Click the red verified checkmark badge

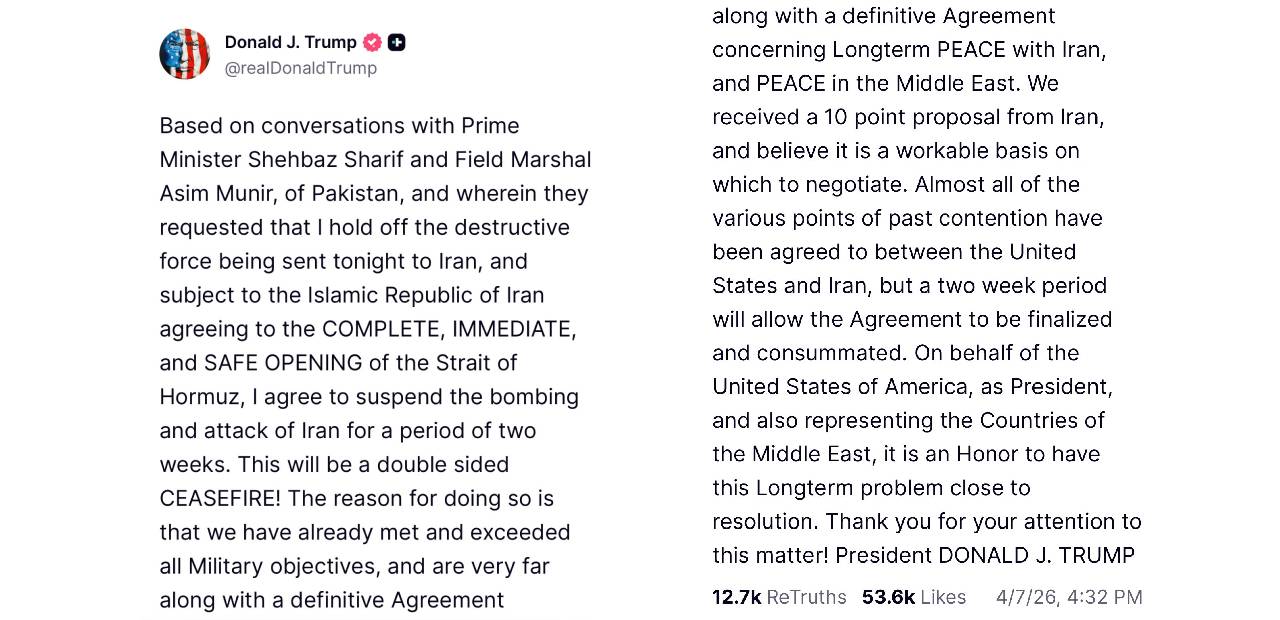[x=372, y=42]
